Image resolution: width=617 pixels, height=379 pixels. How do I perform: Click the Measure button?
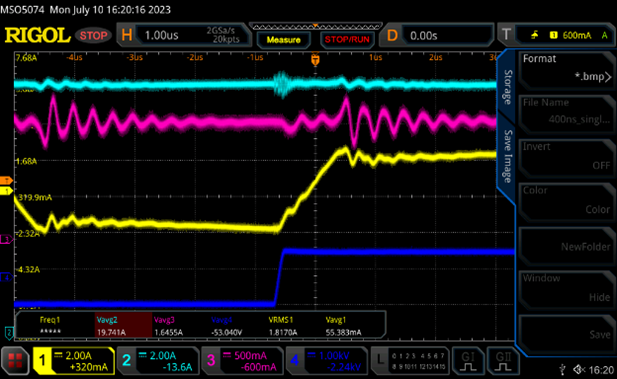point(283,40)
